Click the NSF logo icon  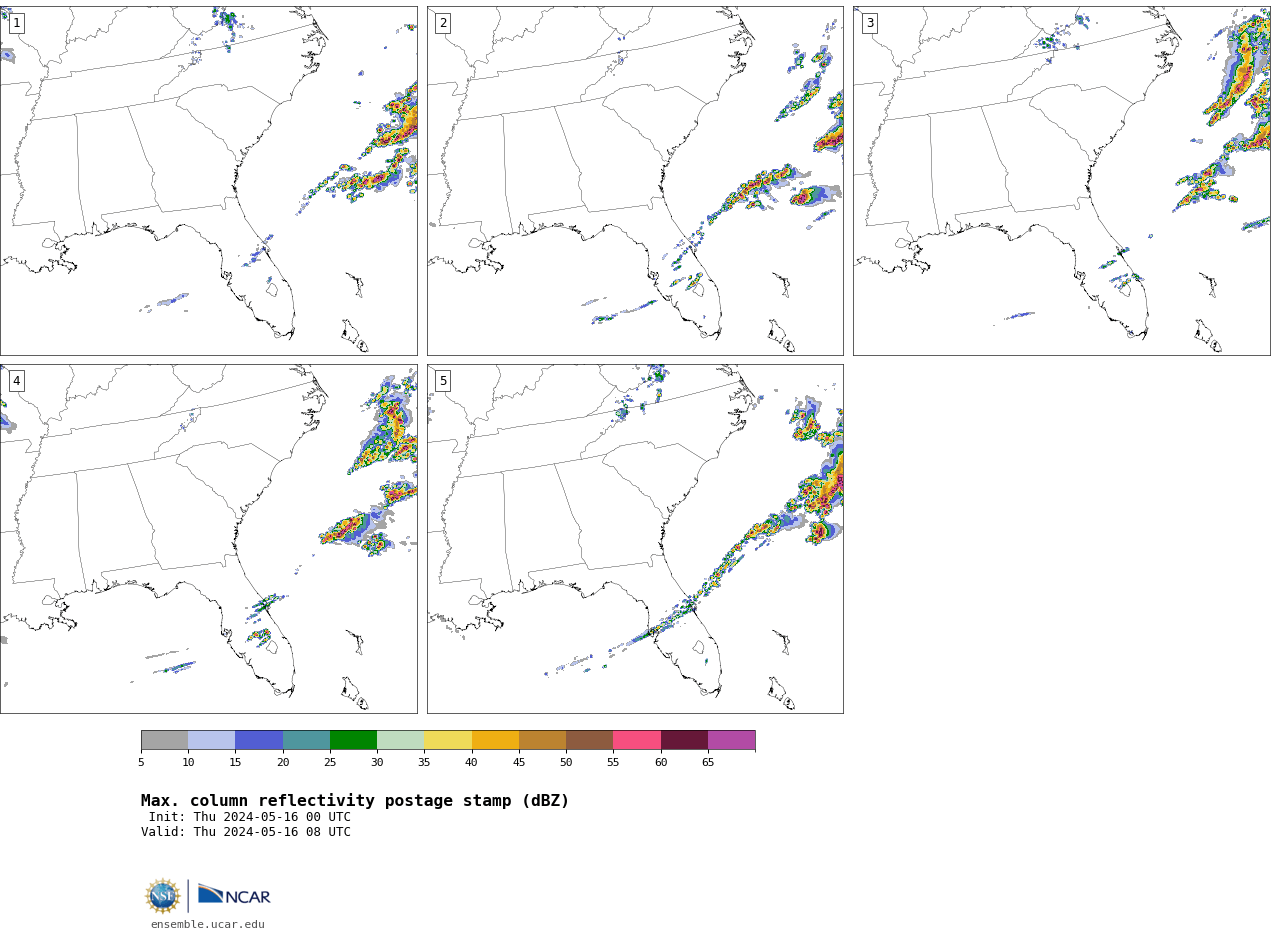pos(163,895)
